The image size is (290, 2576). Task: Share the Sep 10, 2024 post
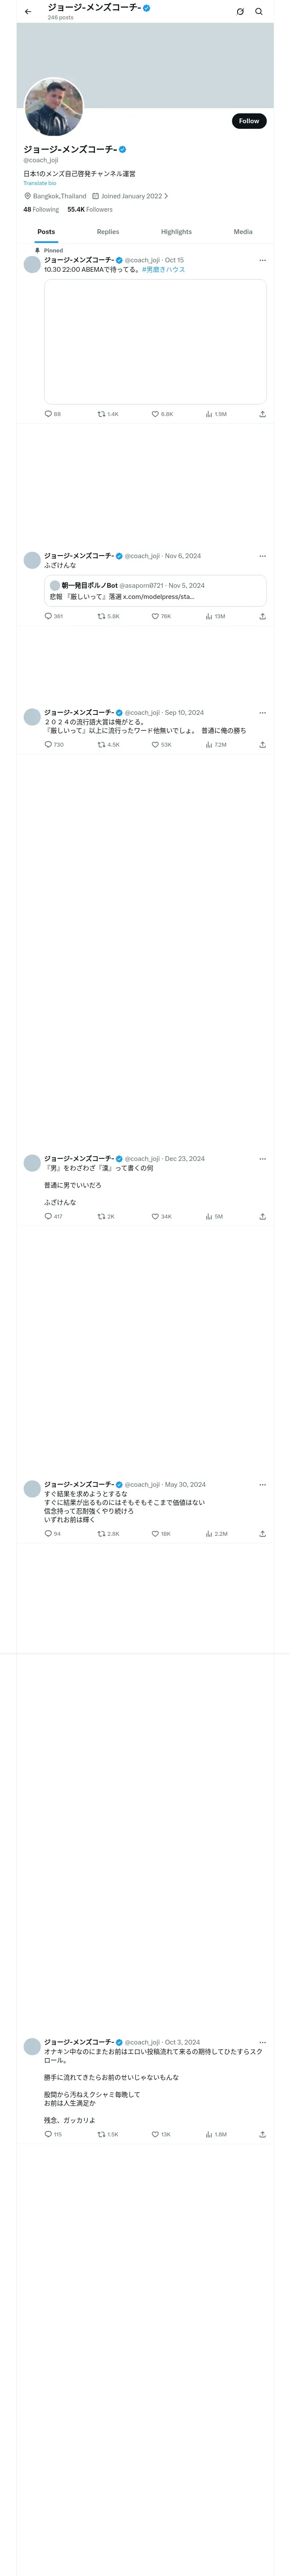(262, 745)
